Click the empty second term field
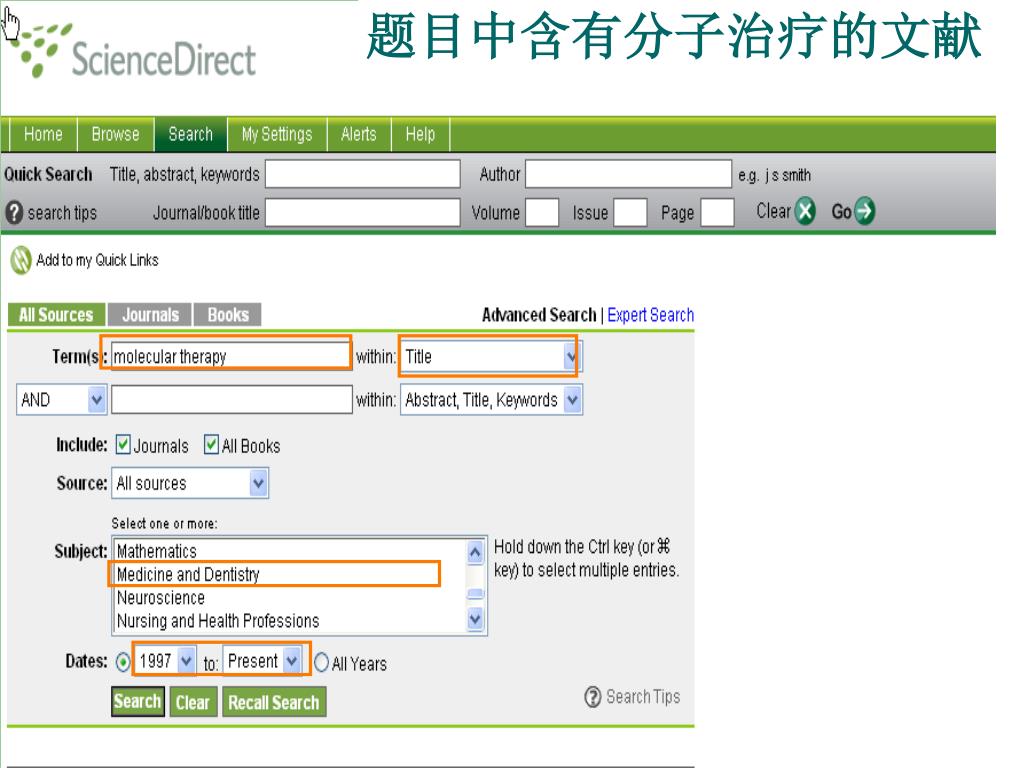 click(x=232, y=400)
